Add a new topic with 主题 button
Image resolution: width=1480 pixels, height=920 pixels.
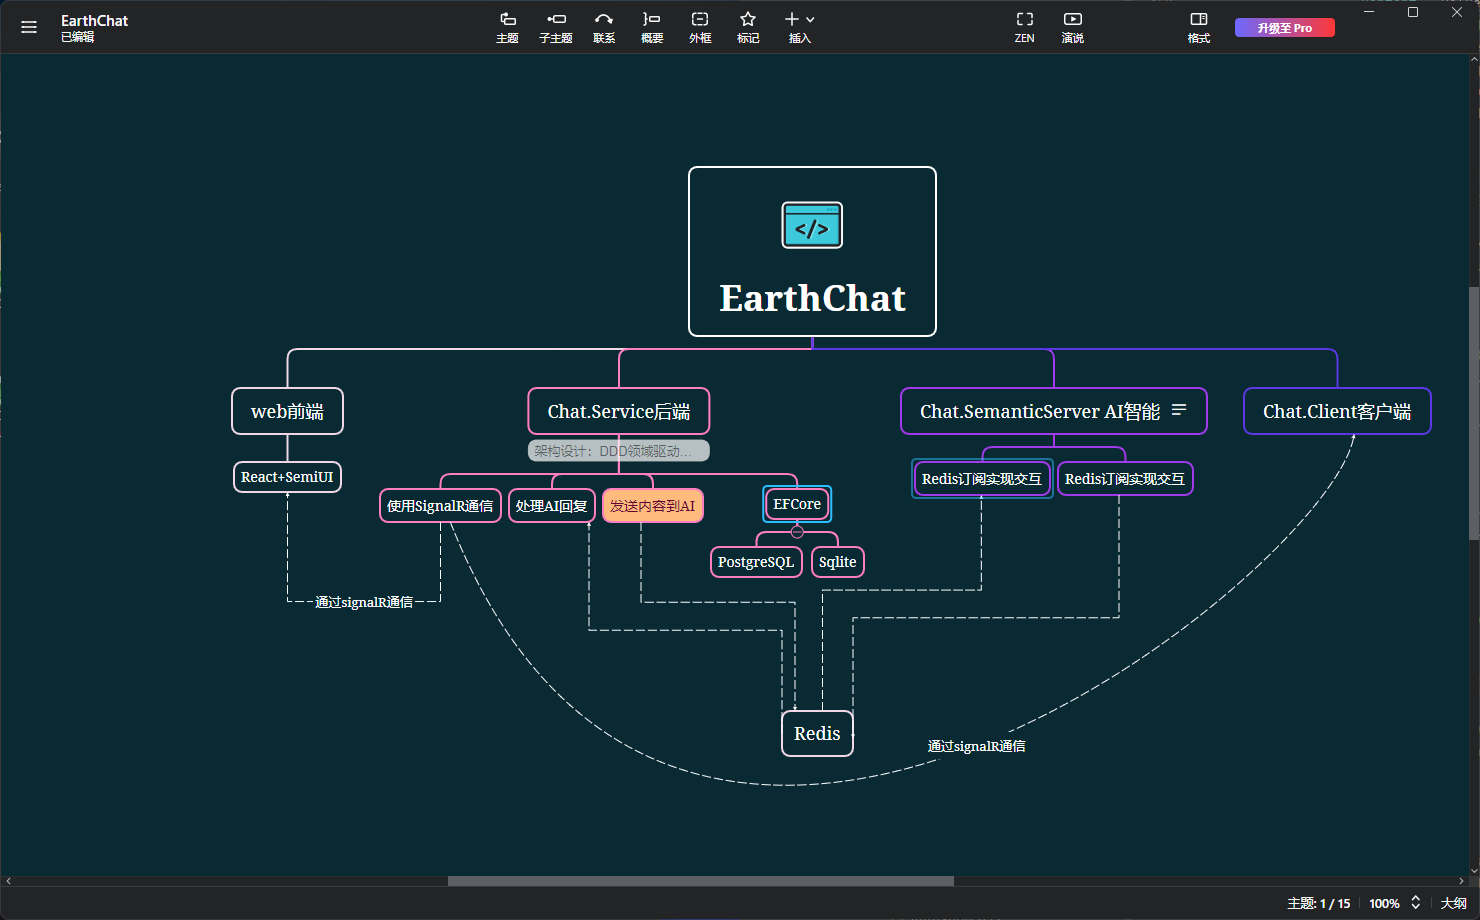(x=507, y=27)
